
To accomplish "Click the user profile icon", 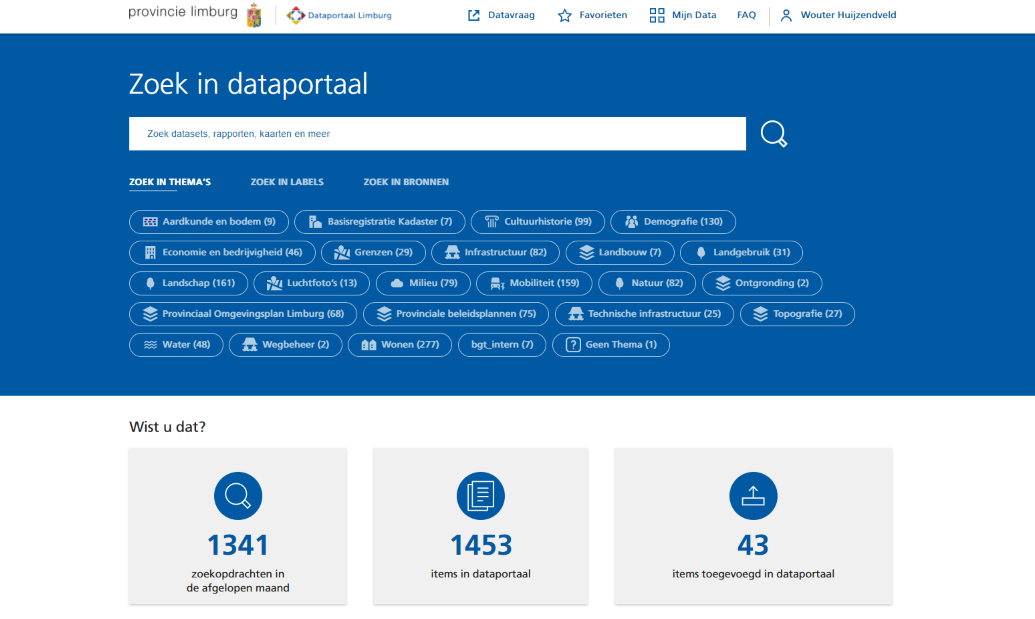I will pos(787,16).
